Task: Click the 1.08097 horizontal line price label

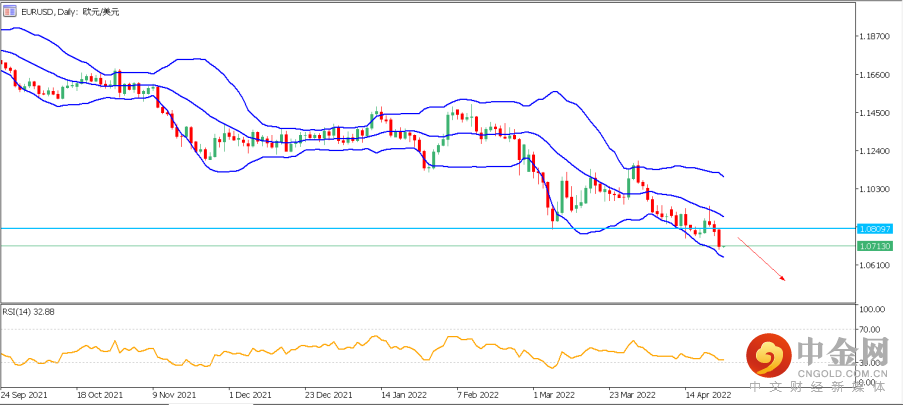Action: tap(875, 228)
